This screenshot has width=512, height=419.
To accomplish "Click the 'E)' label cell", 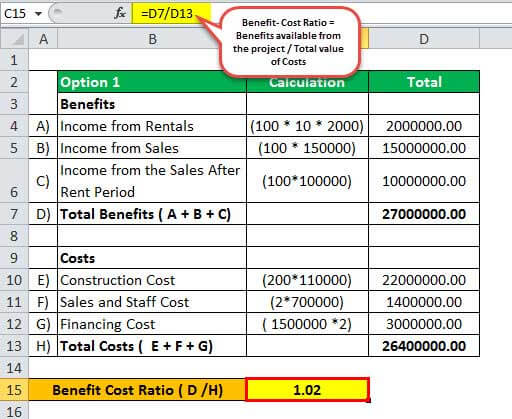I will click(x=43, y=280).
